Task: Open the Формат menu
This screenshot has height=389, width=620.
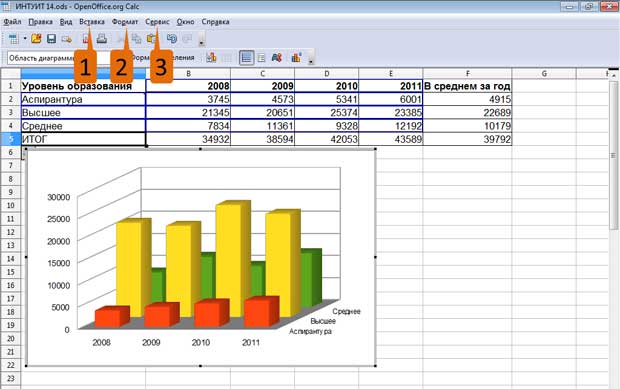Action: (125, 22)
